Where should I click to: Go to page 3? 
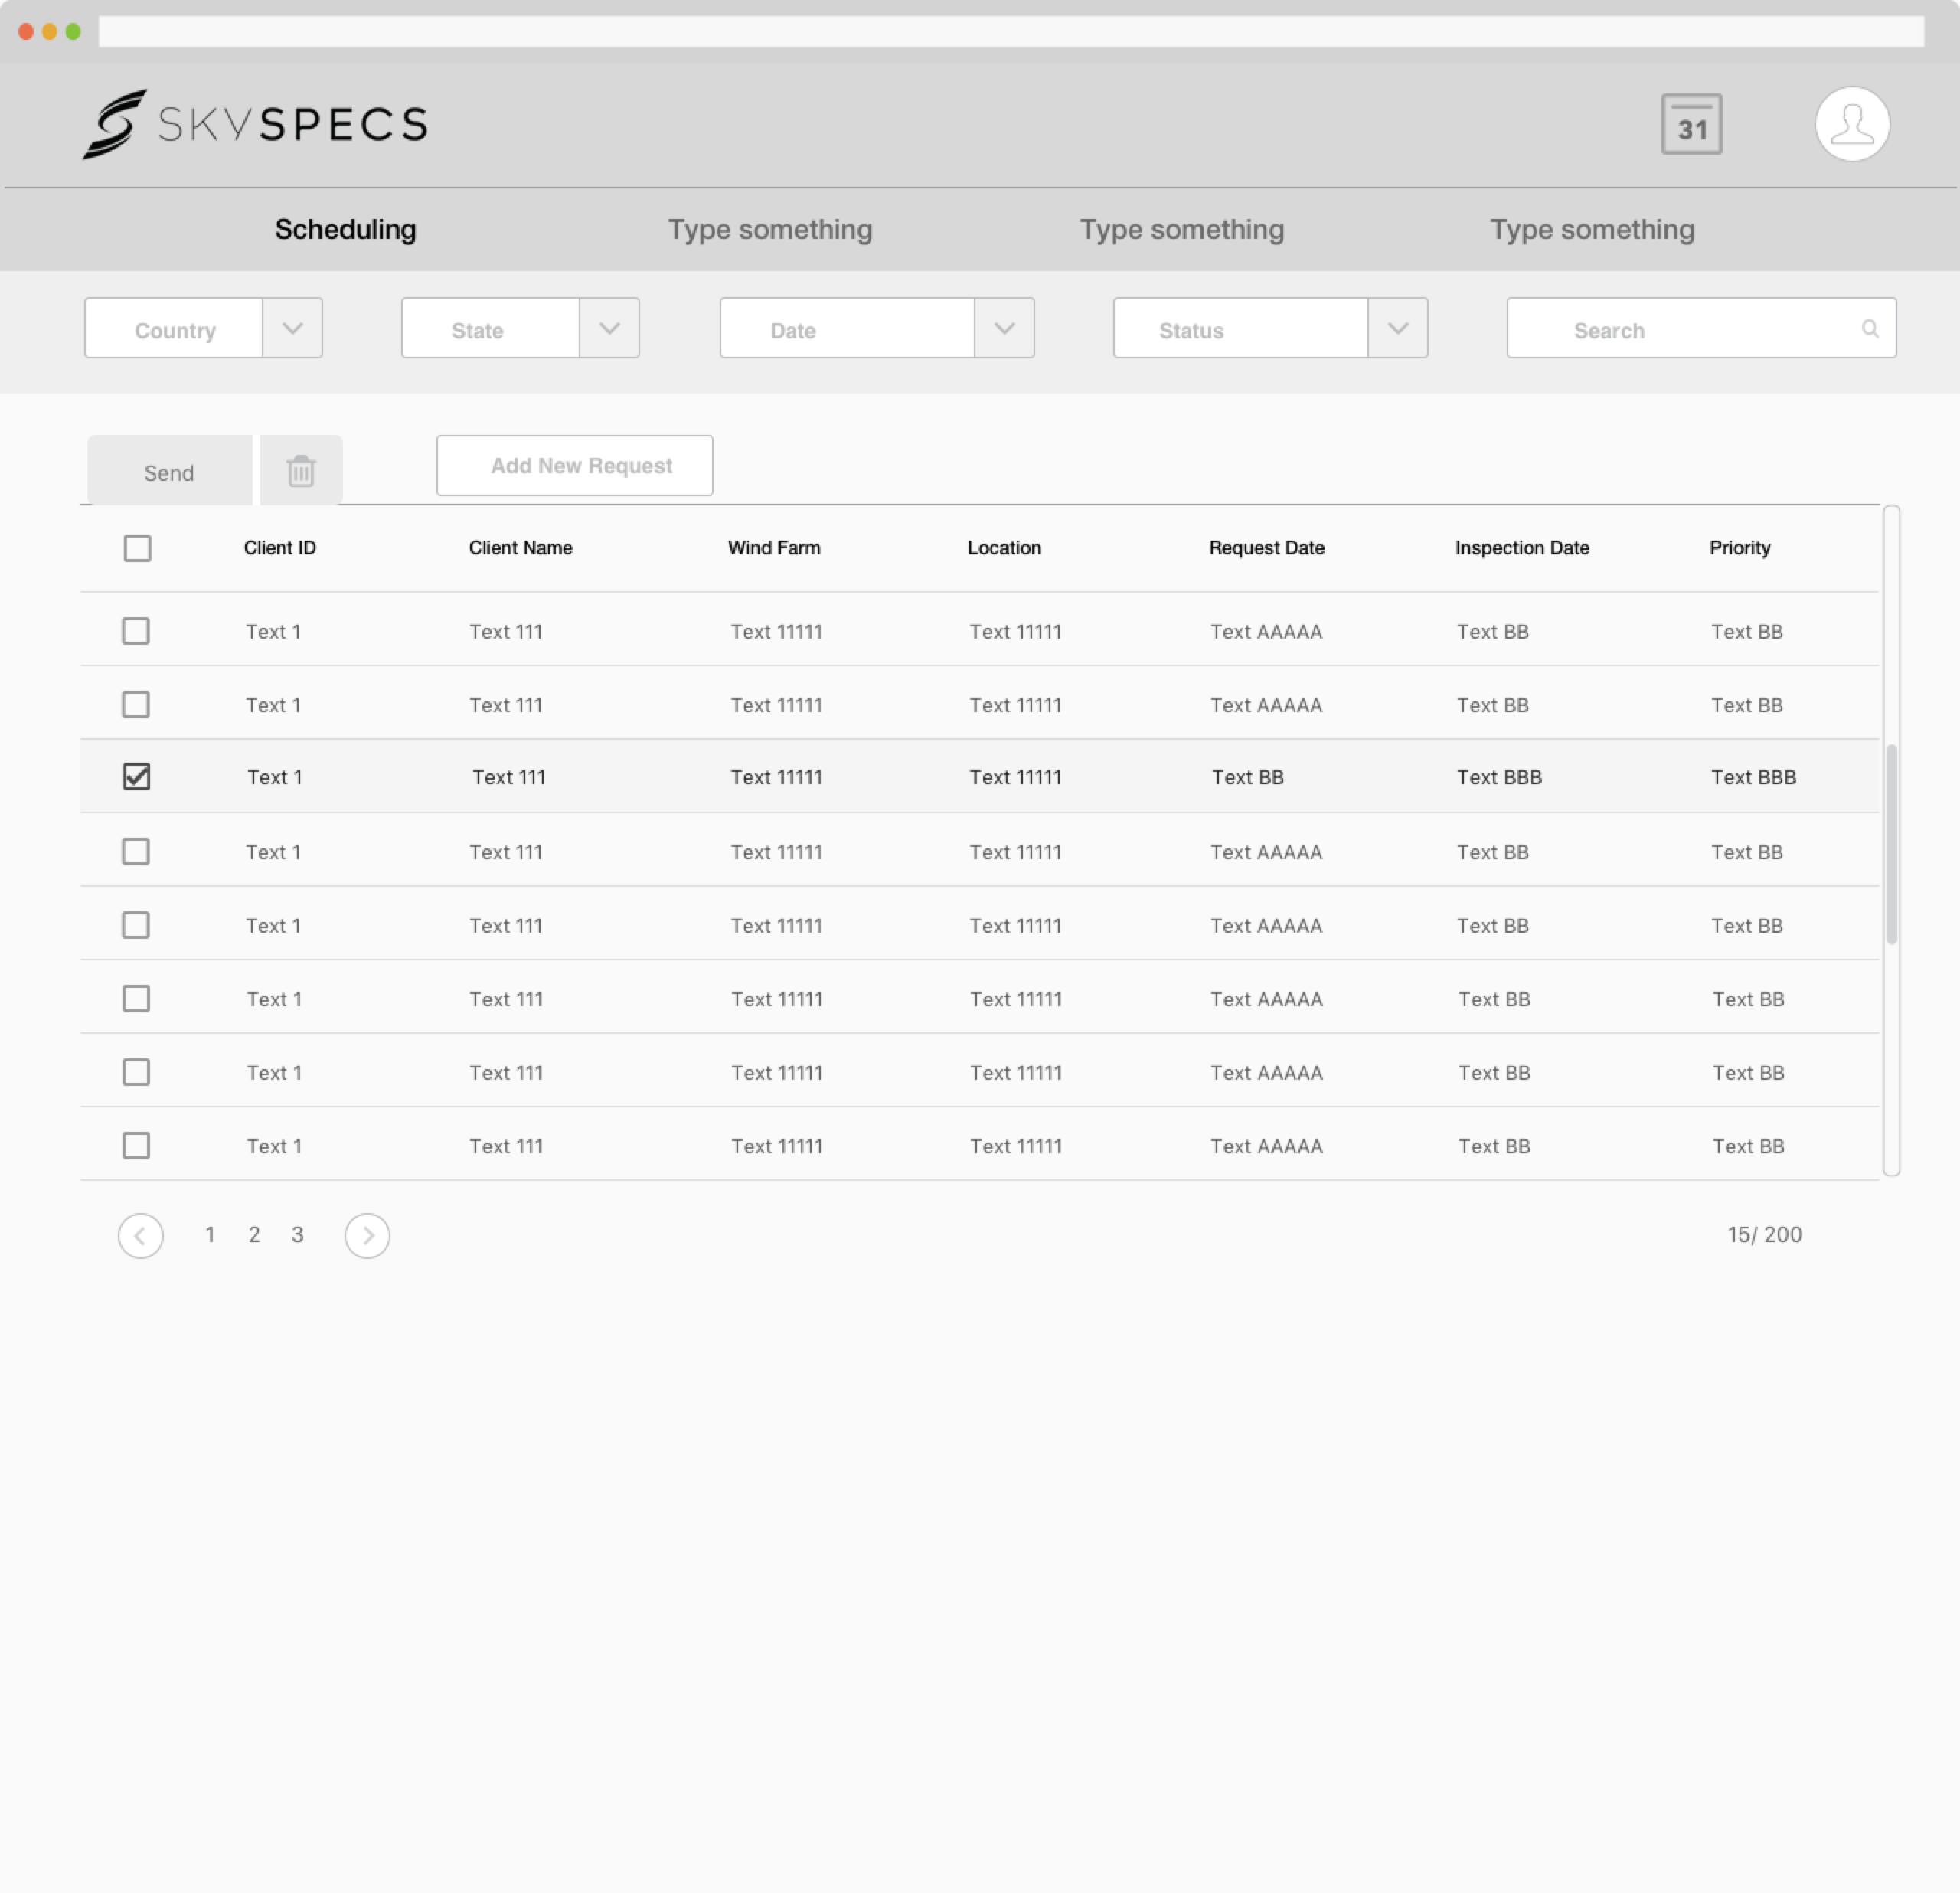[297, 1235]
